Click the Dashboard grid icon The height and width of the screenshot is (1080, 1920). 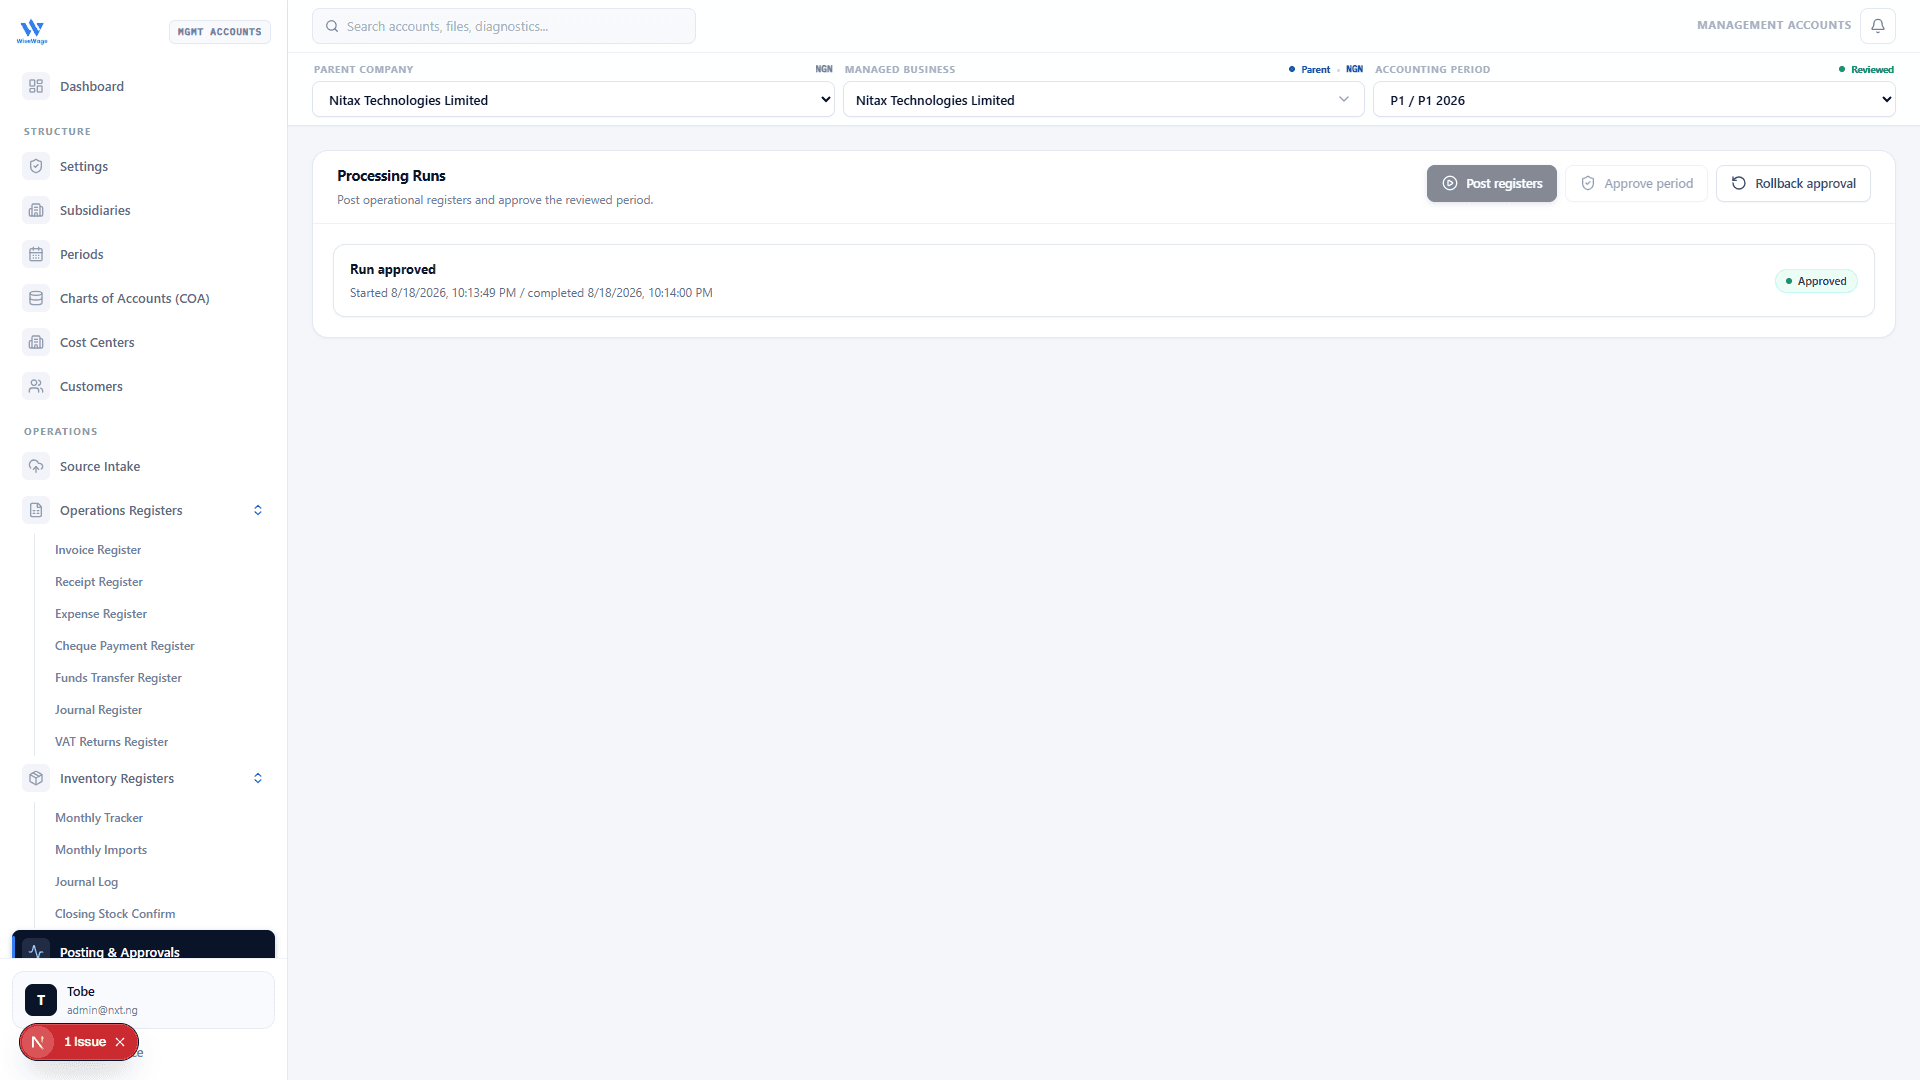click(x=36, y=86)
